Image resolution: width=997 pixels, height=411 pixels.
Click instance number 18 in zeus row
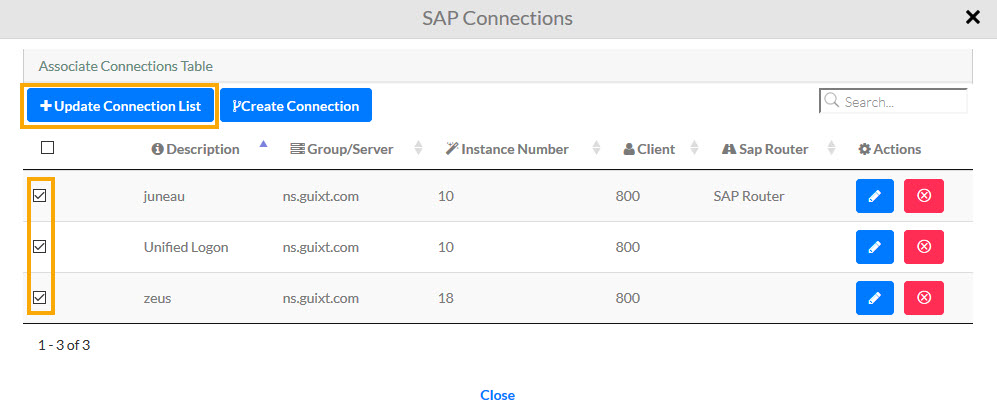(x=446, y=298)
